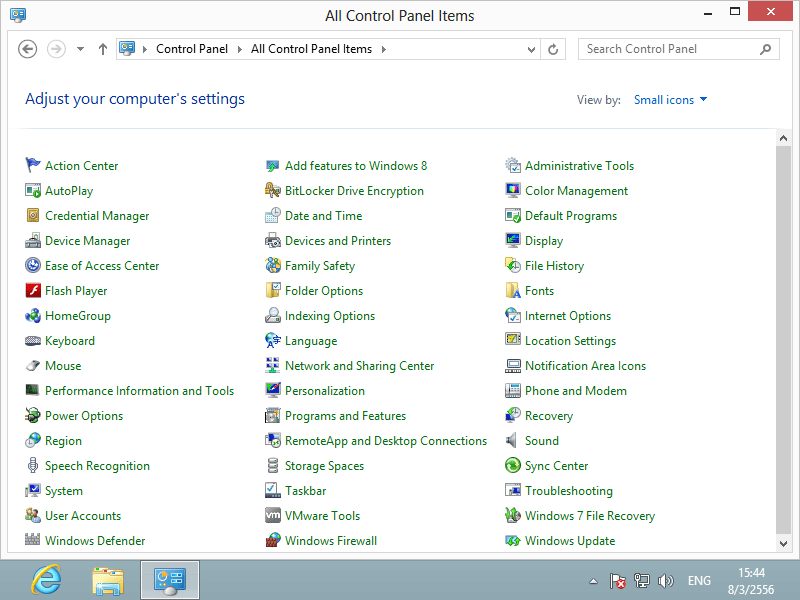Click the BitLocker Drive Encryption icon
Image resolution: width=800 pixels, height=600 pixels.
click(x=273, y=190)
